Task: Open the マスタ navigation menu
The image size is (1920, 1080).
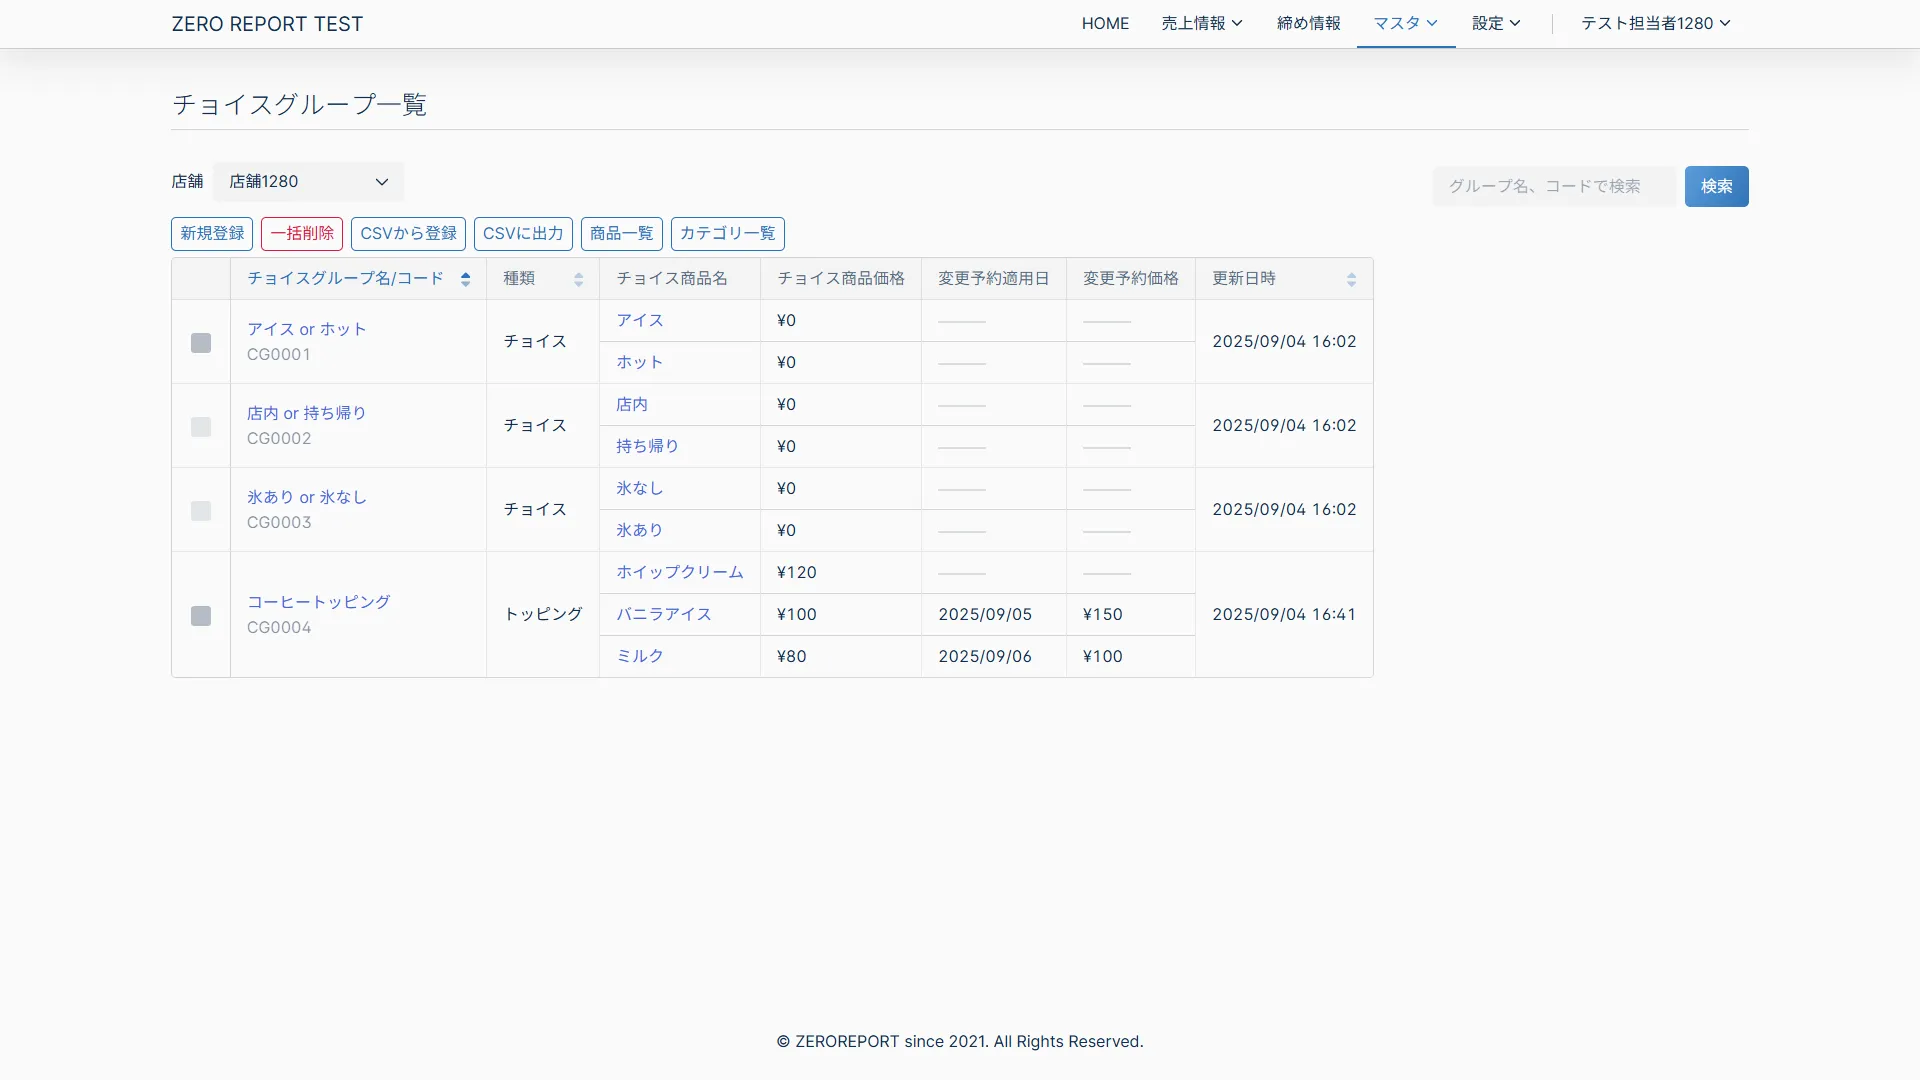Action: (1405, 23)
